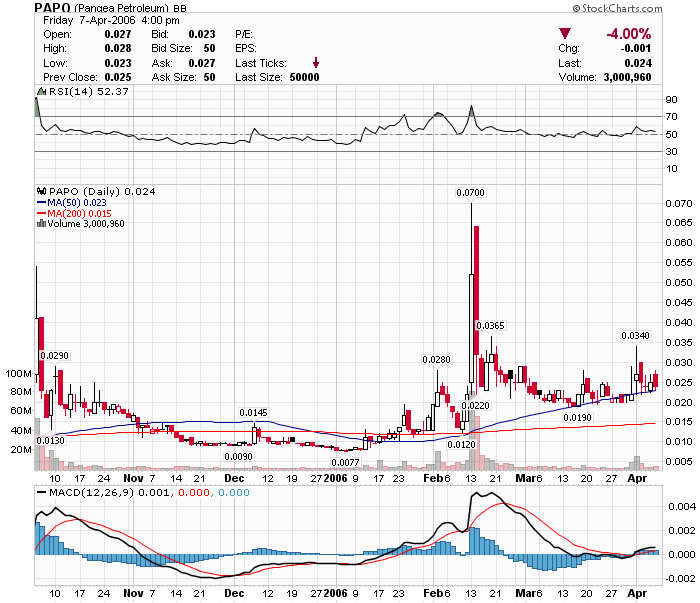Click the High value 0.028
Image resolution: width=700 pixels, height=603 pixels.
pyautogui.click(x=118, y=48)
